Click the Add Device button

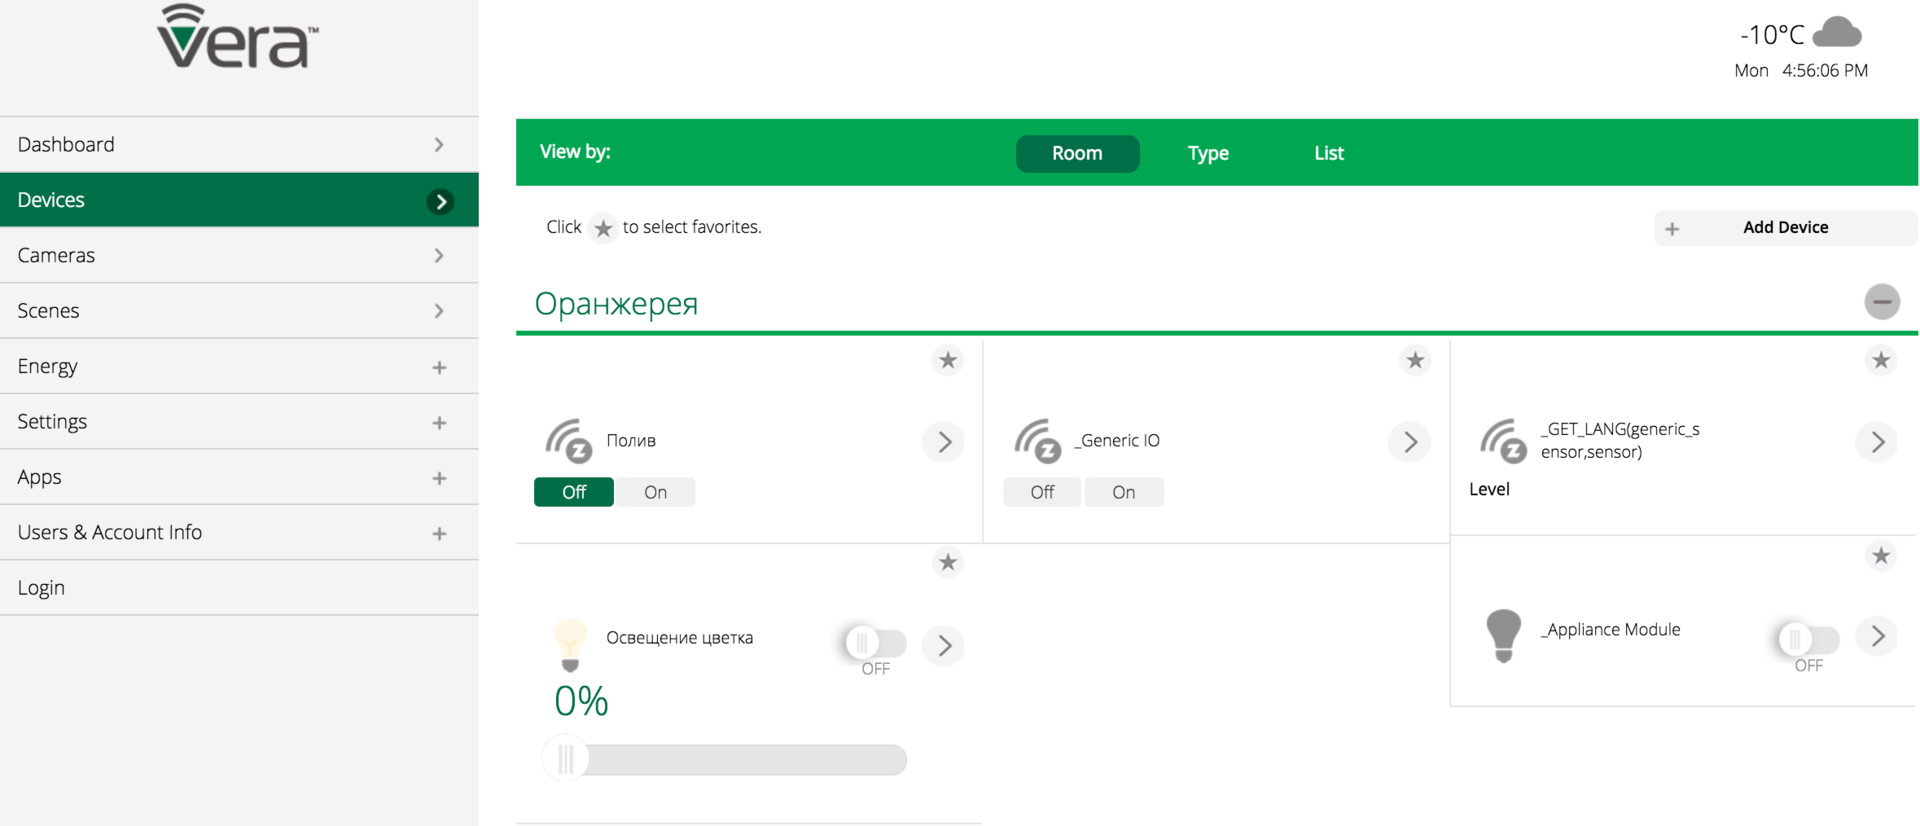point(1785,228)
